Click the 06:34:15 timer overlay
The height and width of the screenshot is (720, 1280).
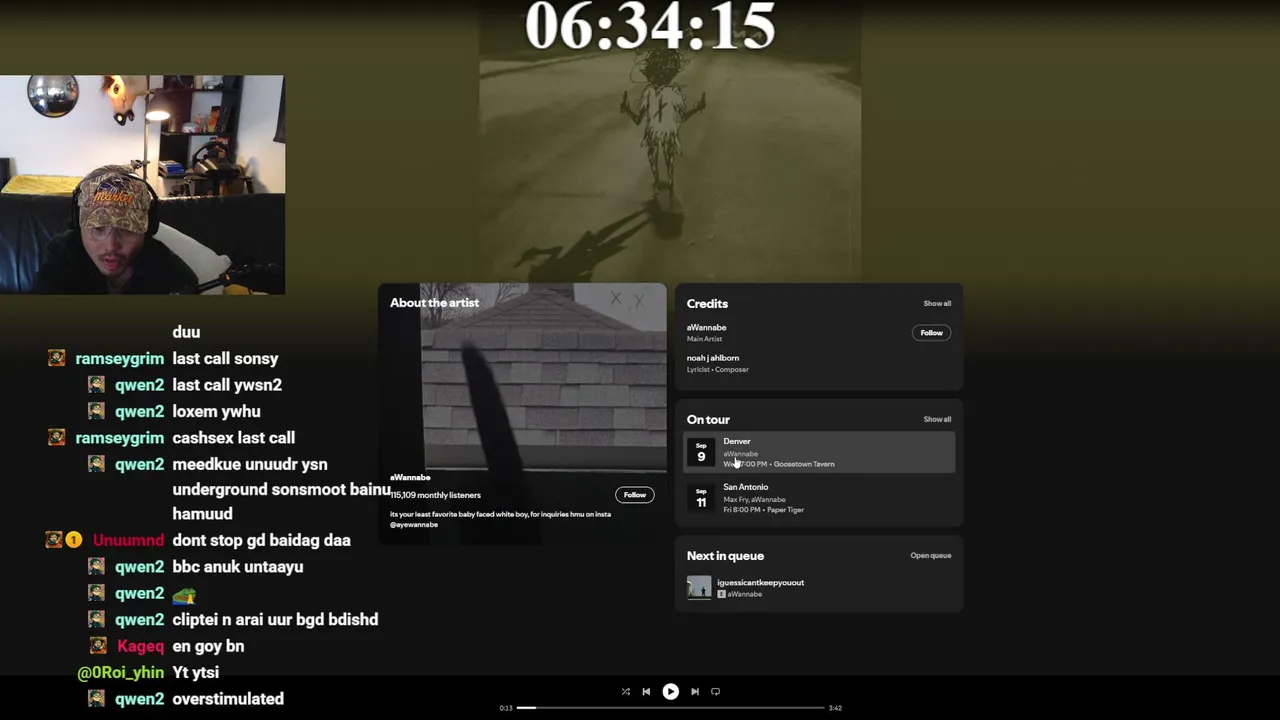coord(651,25)
